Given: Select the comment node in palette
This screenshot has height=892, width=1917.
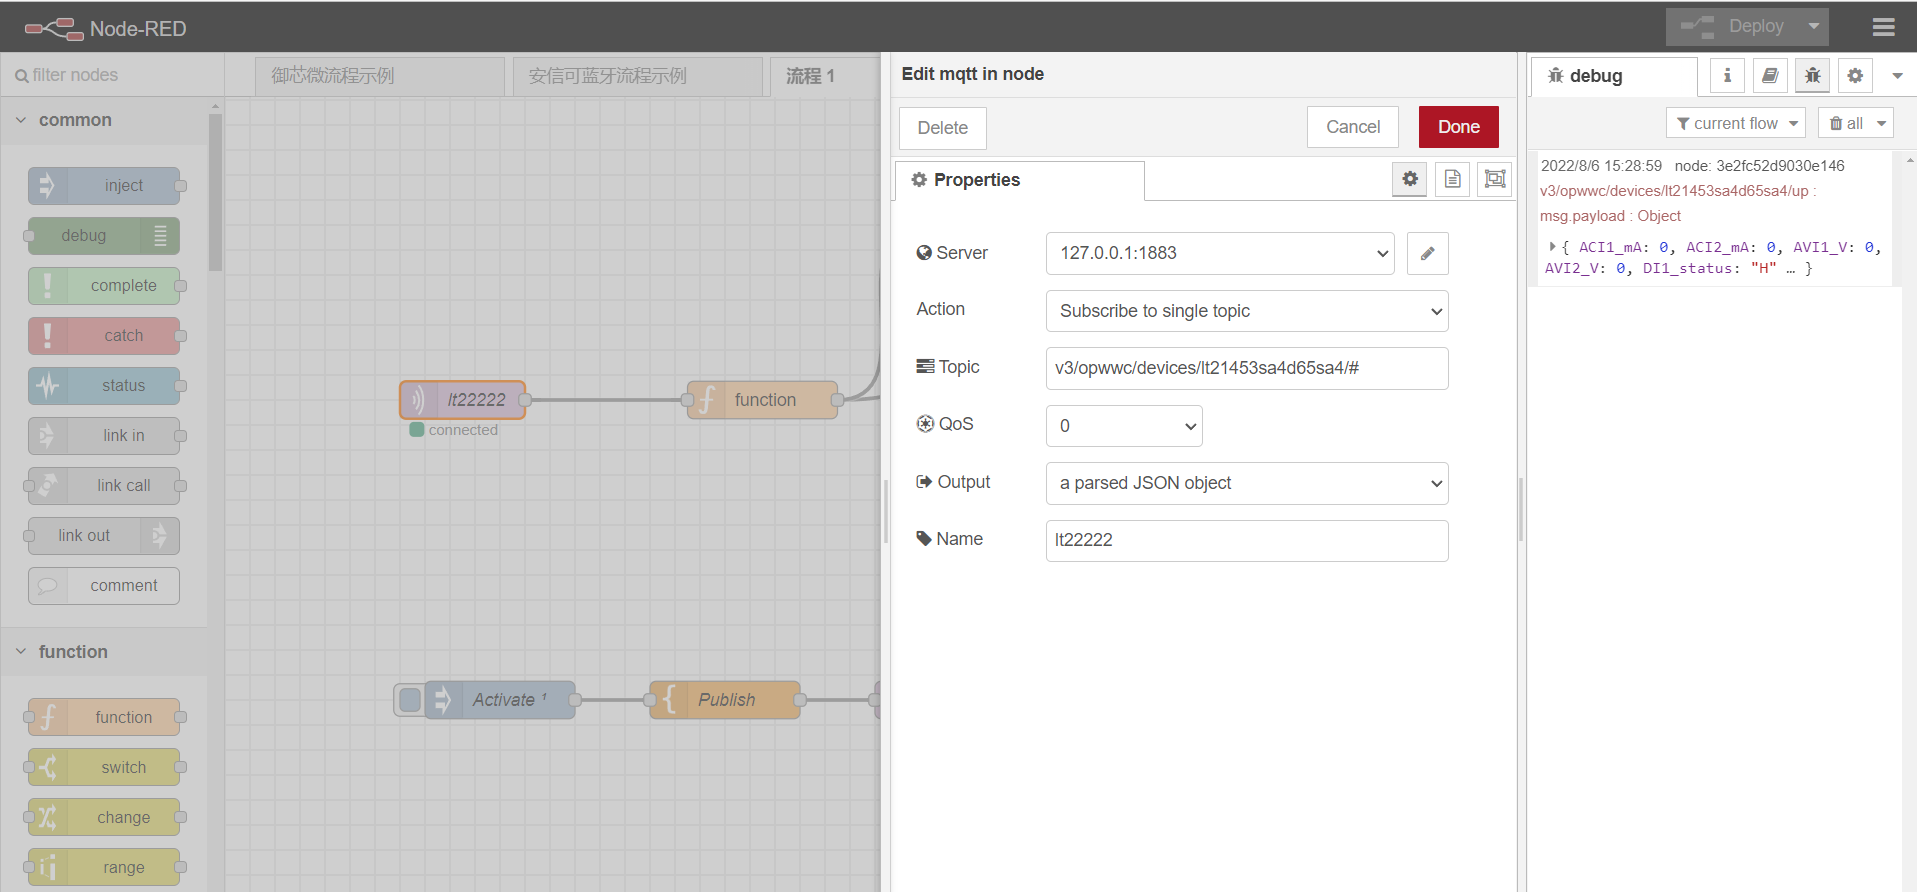Looking at the screenshot, I should coord(104,586).
